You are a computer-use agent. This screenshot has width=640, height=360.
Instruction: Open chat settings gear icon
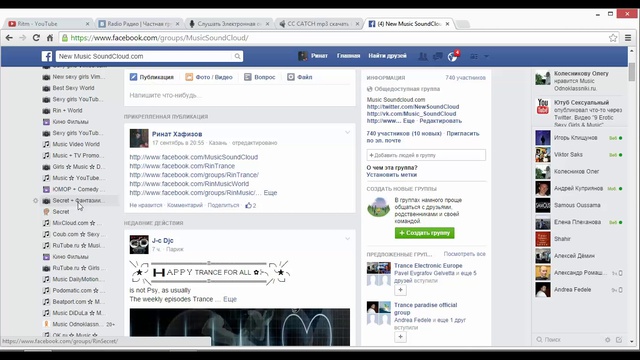tap(607, 340)
